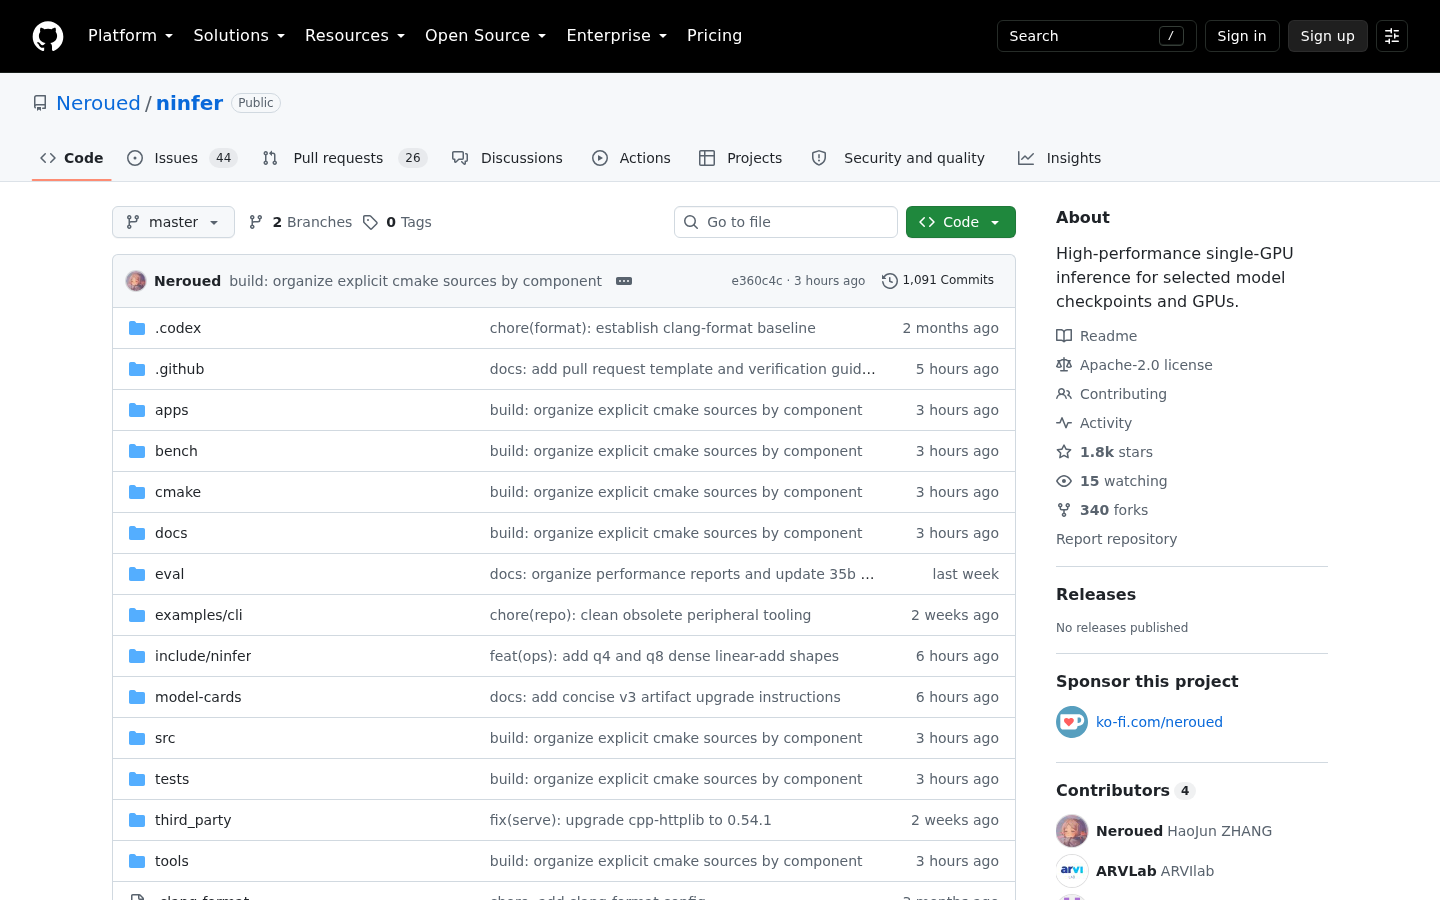Click the star icon next to 1.8k stars
Screen dimensions: 1440x900
pyautogui.click(x=1064, y=452)
